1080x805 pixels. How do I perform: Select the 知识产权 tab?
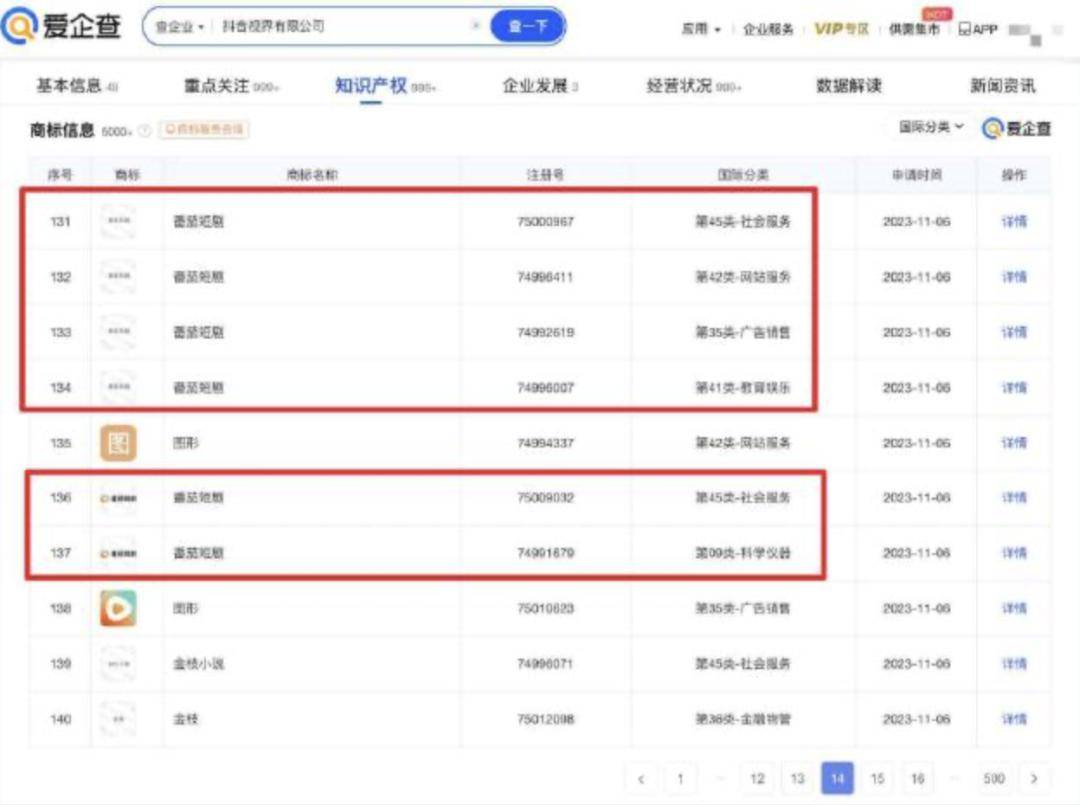pyautogui.click(x=384, y=86)
